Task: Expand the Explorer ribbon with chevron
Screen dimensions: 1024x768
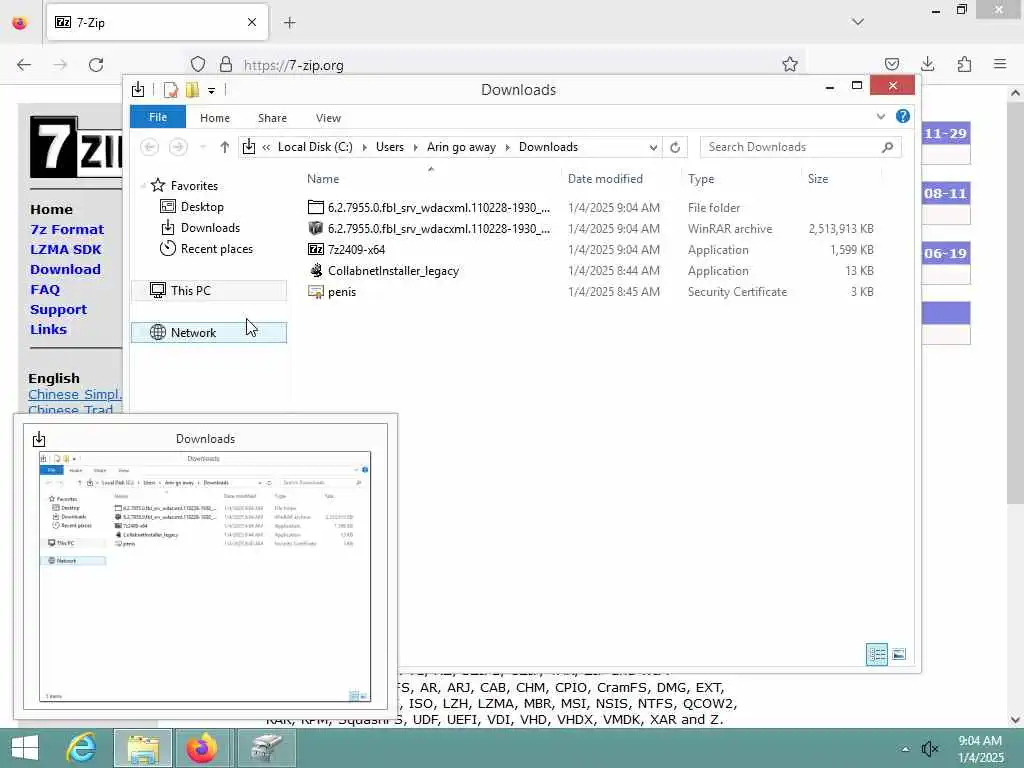Action: tap(880, 117)
